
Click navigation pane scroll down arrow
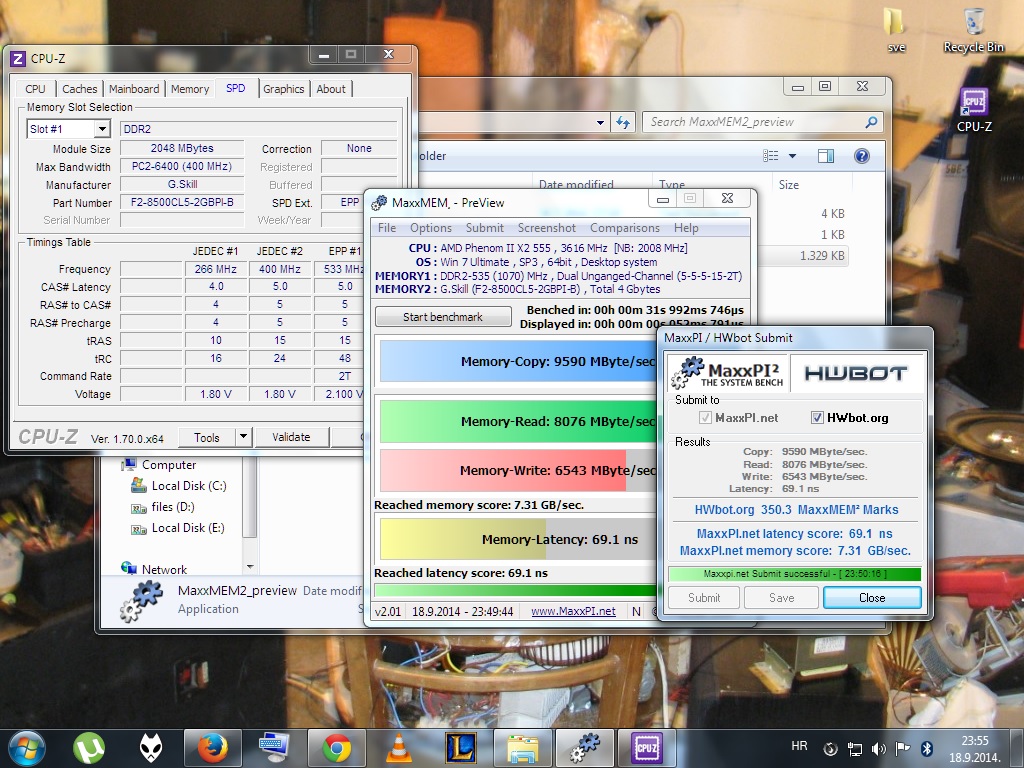249,567
